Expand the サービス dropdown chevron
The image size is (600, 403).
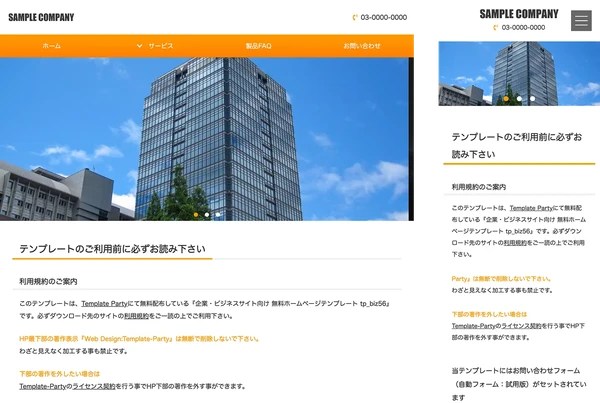pos(139,46)
